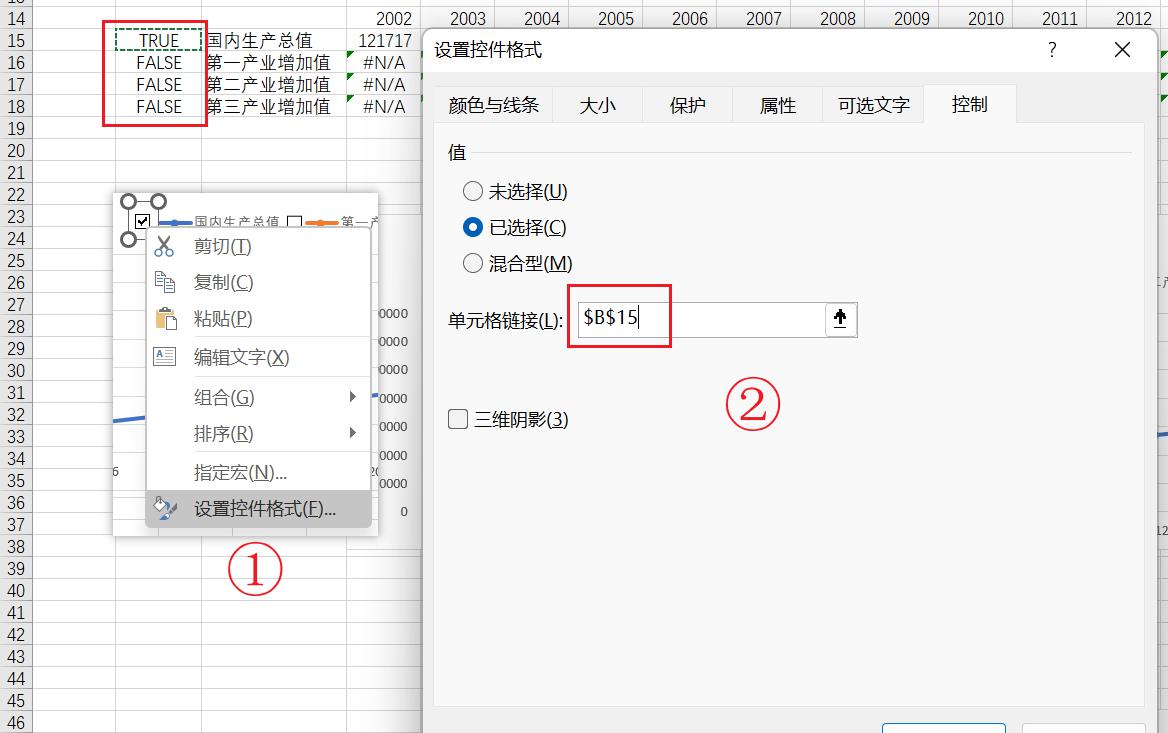Click row header 45
This screenshot has width=1168, height=733.
click(x=16, y=700)
